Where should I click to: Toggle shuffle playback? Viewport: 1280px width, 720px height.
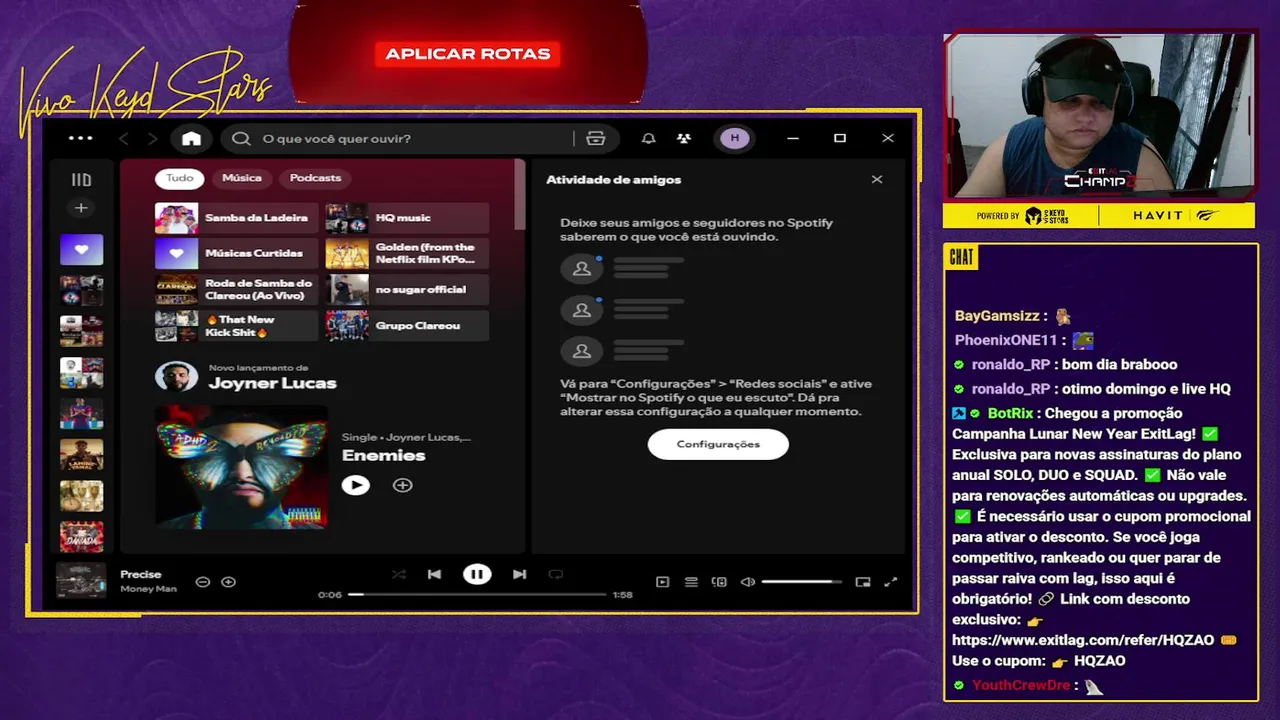398,574
